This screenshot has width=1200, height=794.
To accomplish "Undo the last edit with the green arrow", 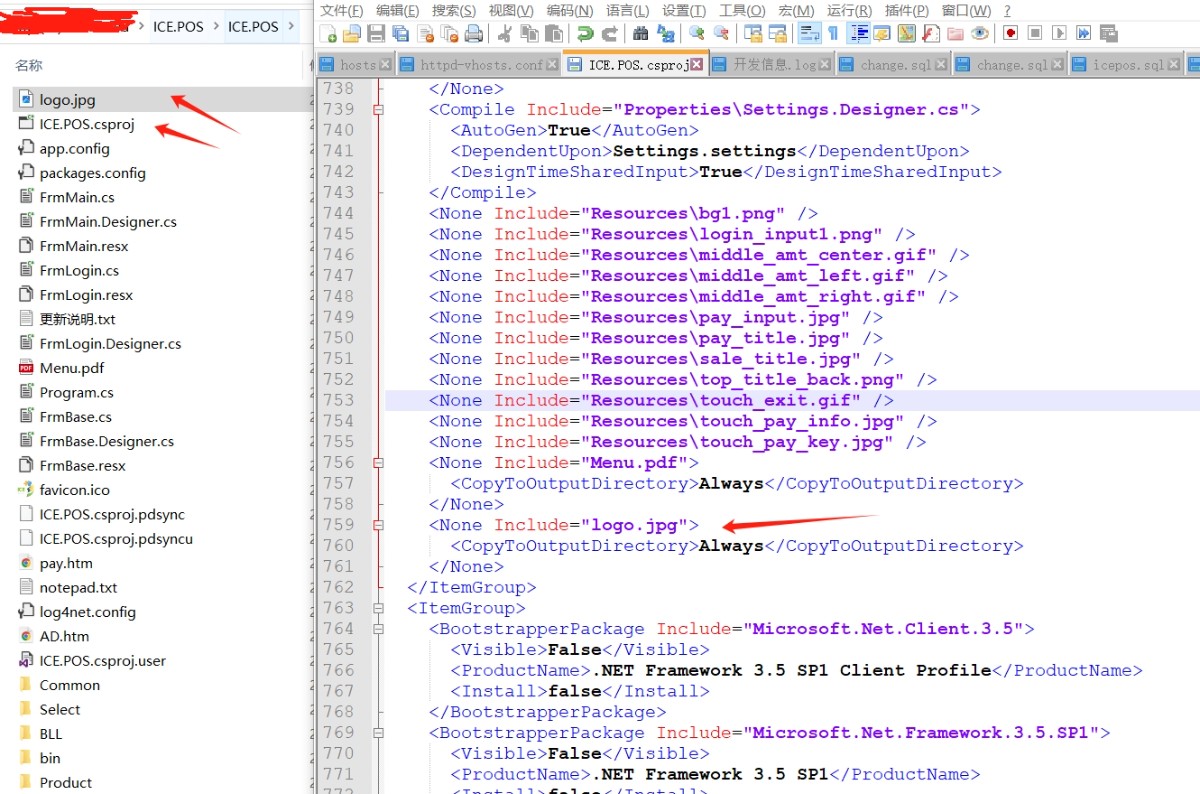I will tap(585, 33).
